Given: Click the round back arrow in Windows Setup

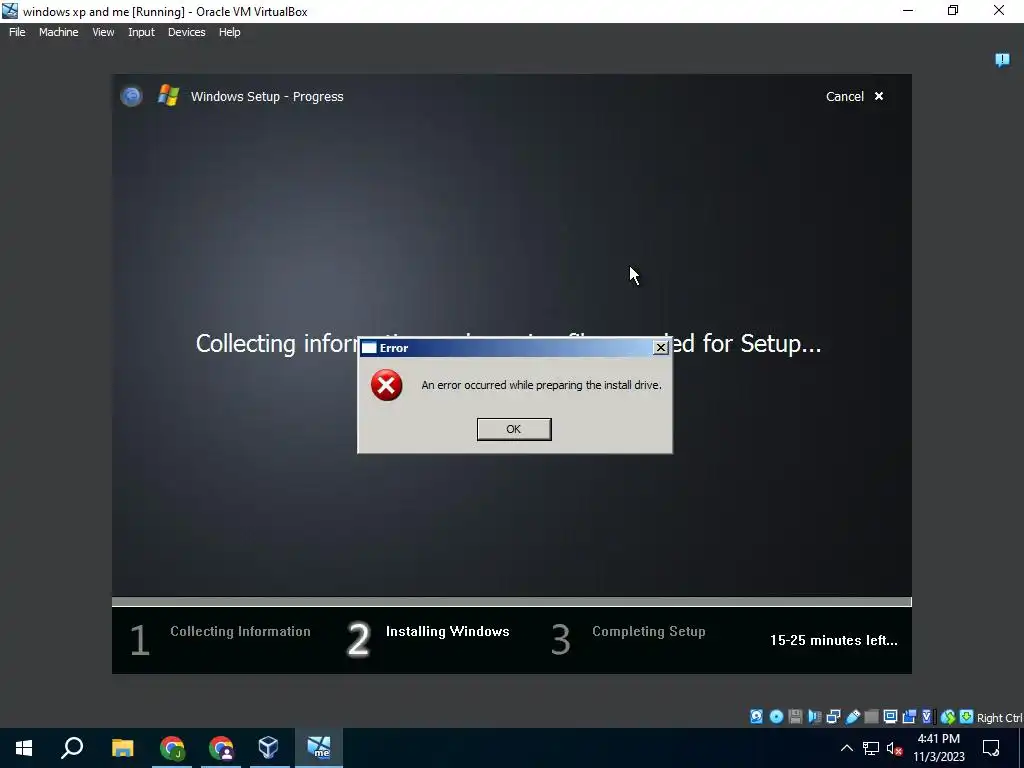Looking at the screenshot, I should pos(131,96).
